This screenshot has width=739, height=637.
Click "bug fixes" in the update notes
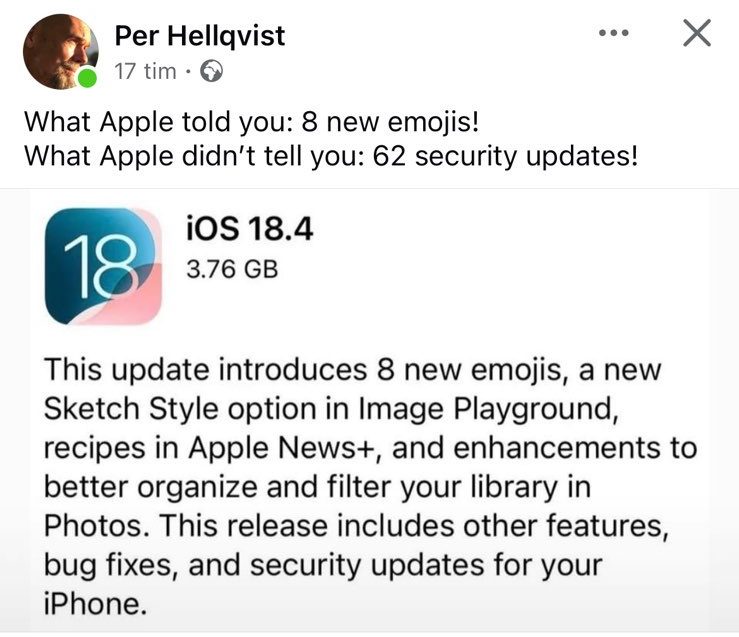107,564
